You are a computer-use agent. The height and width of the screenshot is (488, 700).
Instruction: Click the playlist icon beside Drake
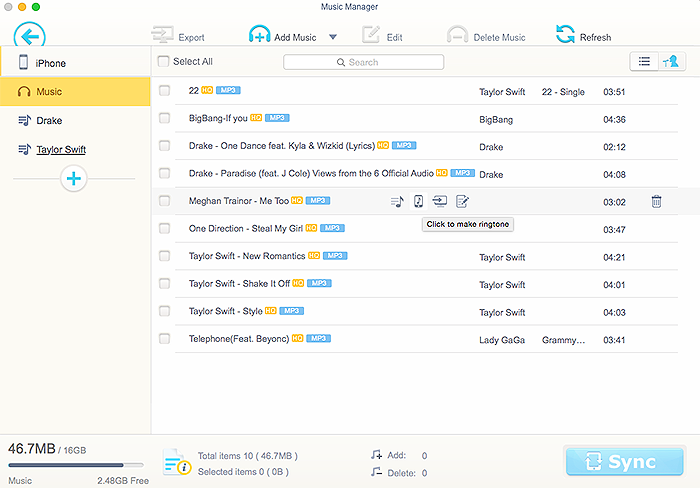click(25, 121)
